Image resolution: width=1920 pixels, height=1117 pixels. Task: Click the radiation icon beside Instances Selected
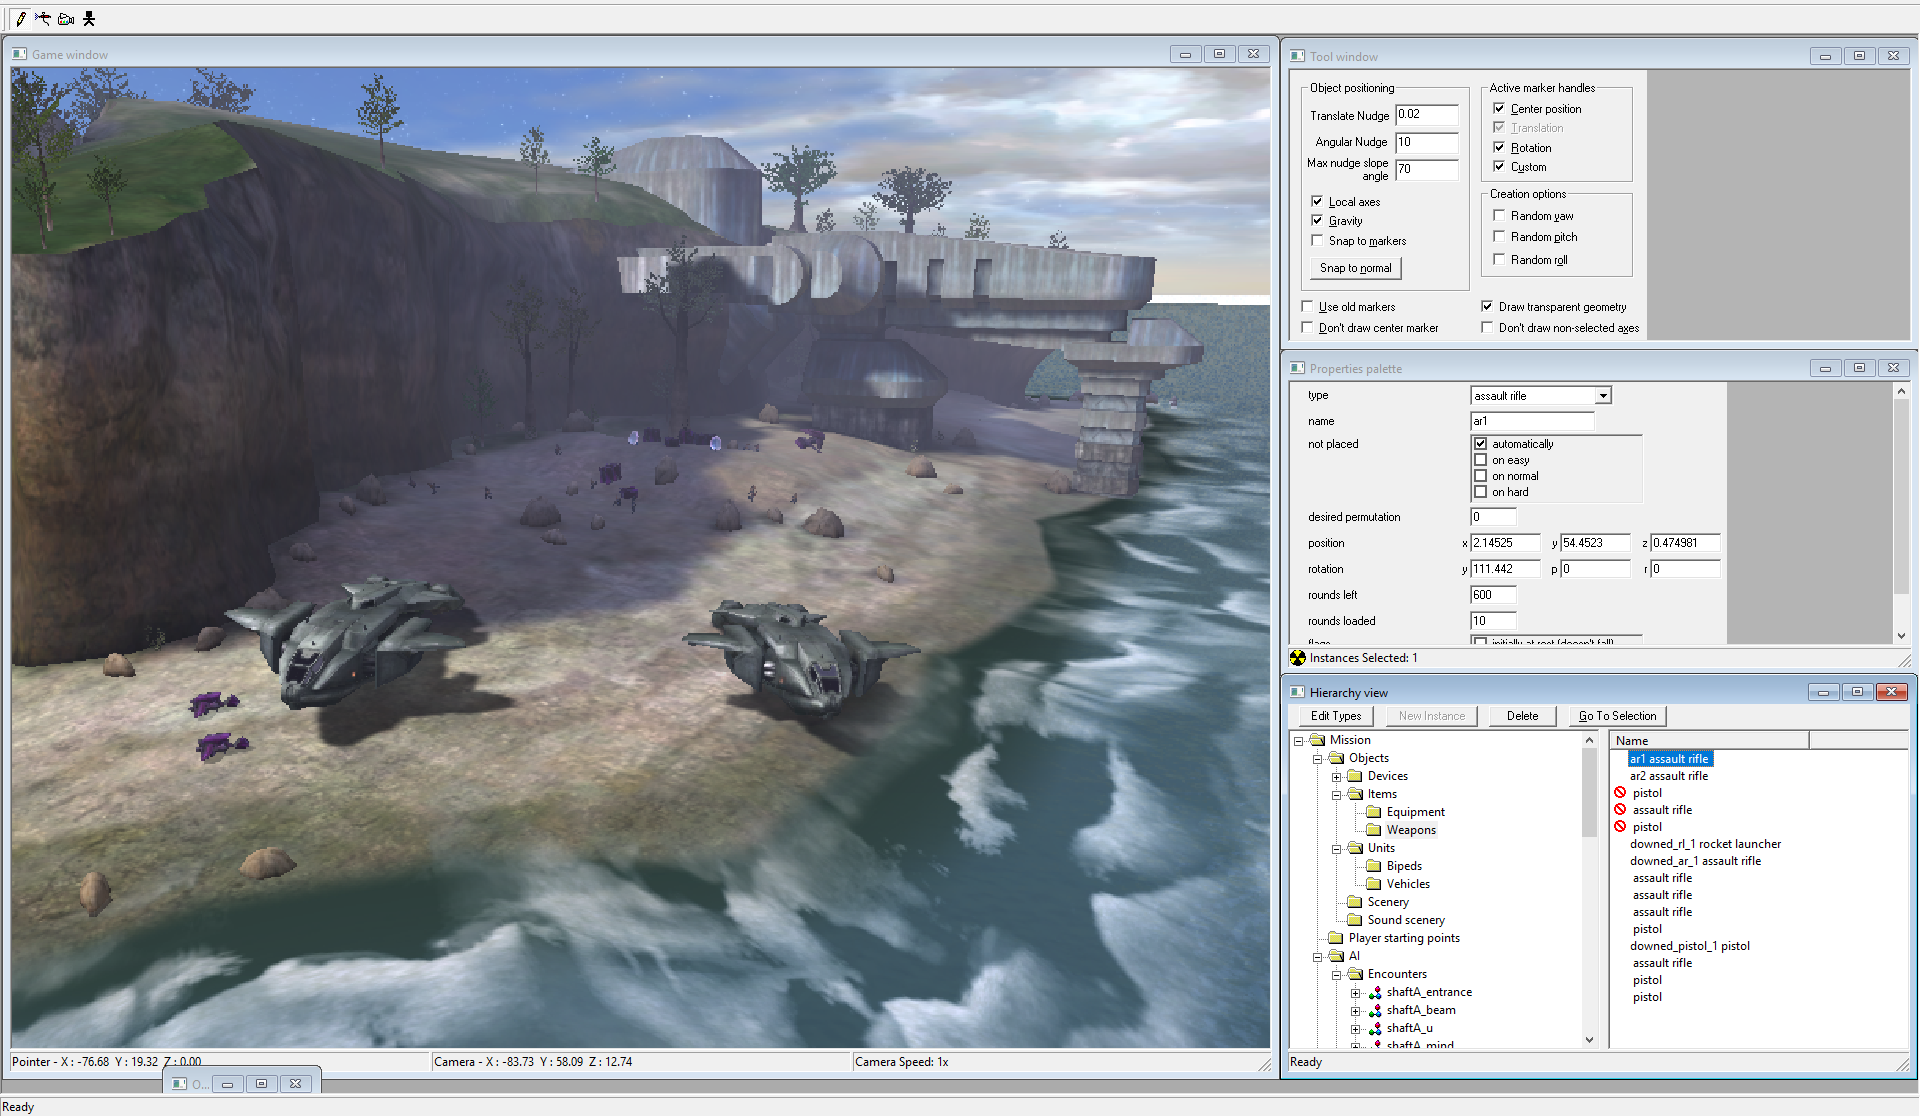click(x=1297, y=657)
